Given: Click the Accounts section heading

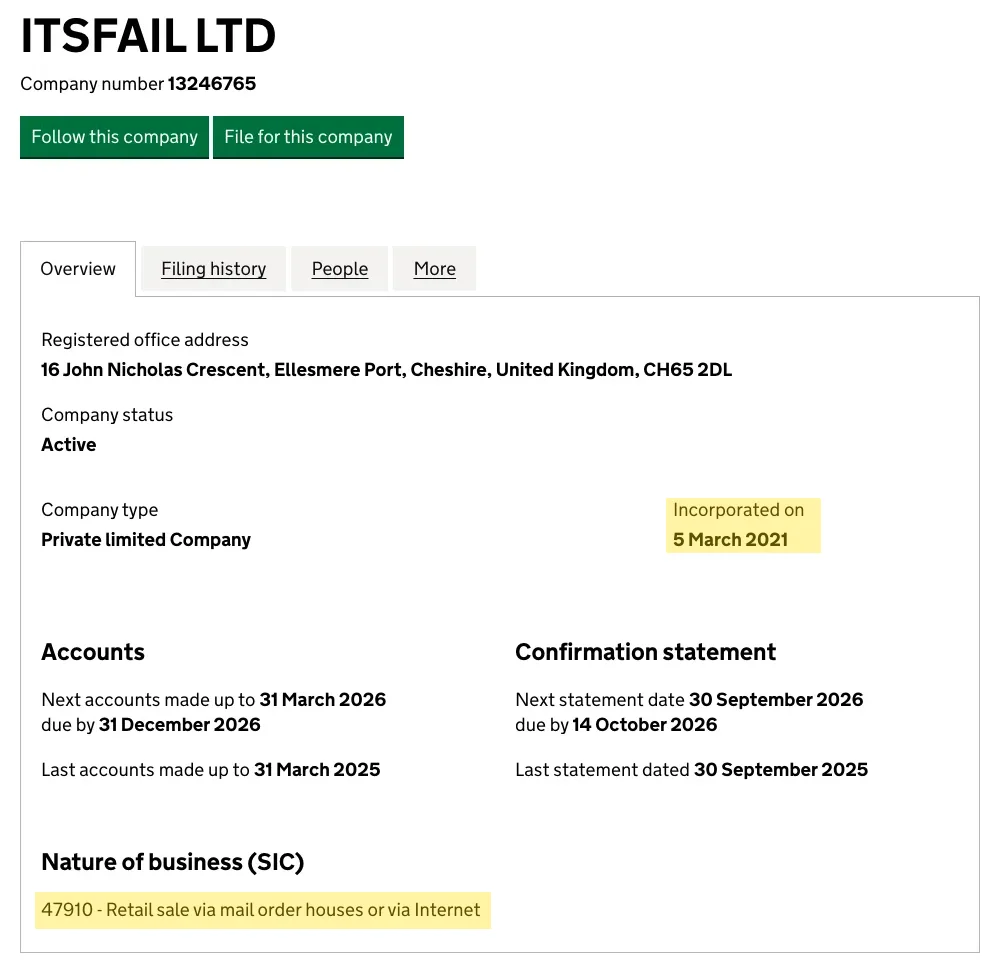Looking at the screenshot, I should [93, 652].
